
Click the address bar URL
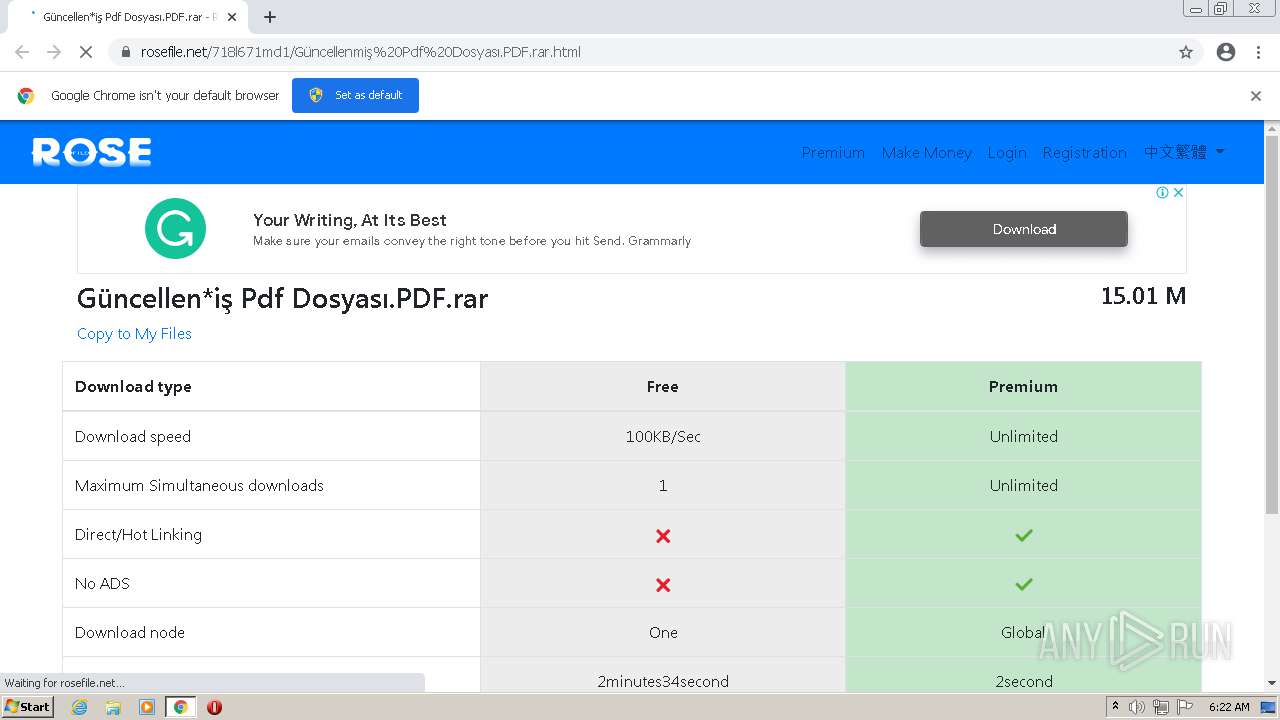tap(360, 52)
